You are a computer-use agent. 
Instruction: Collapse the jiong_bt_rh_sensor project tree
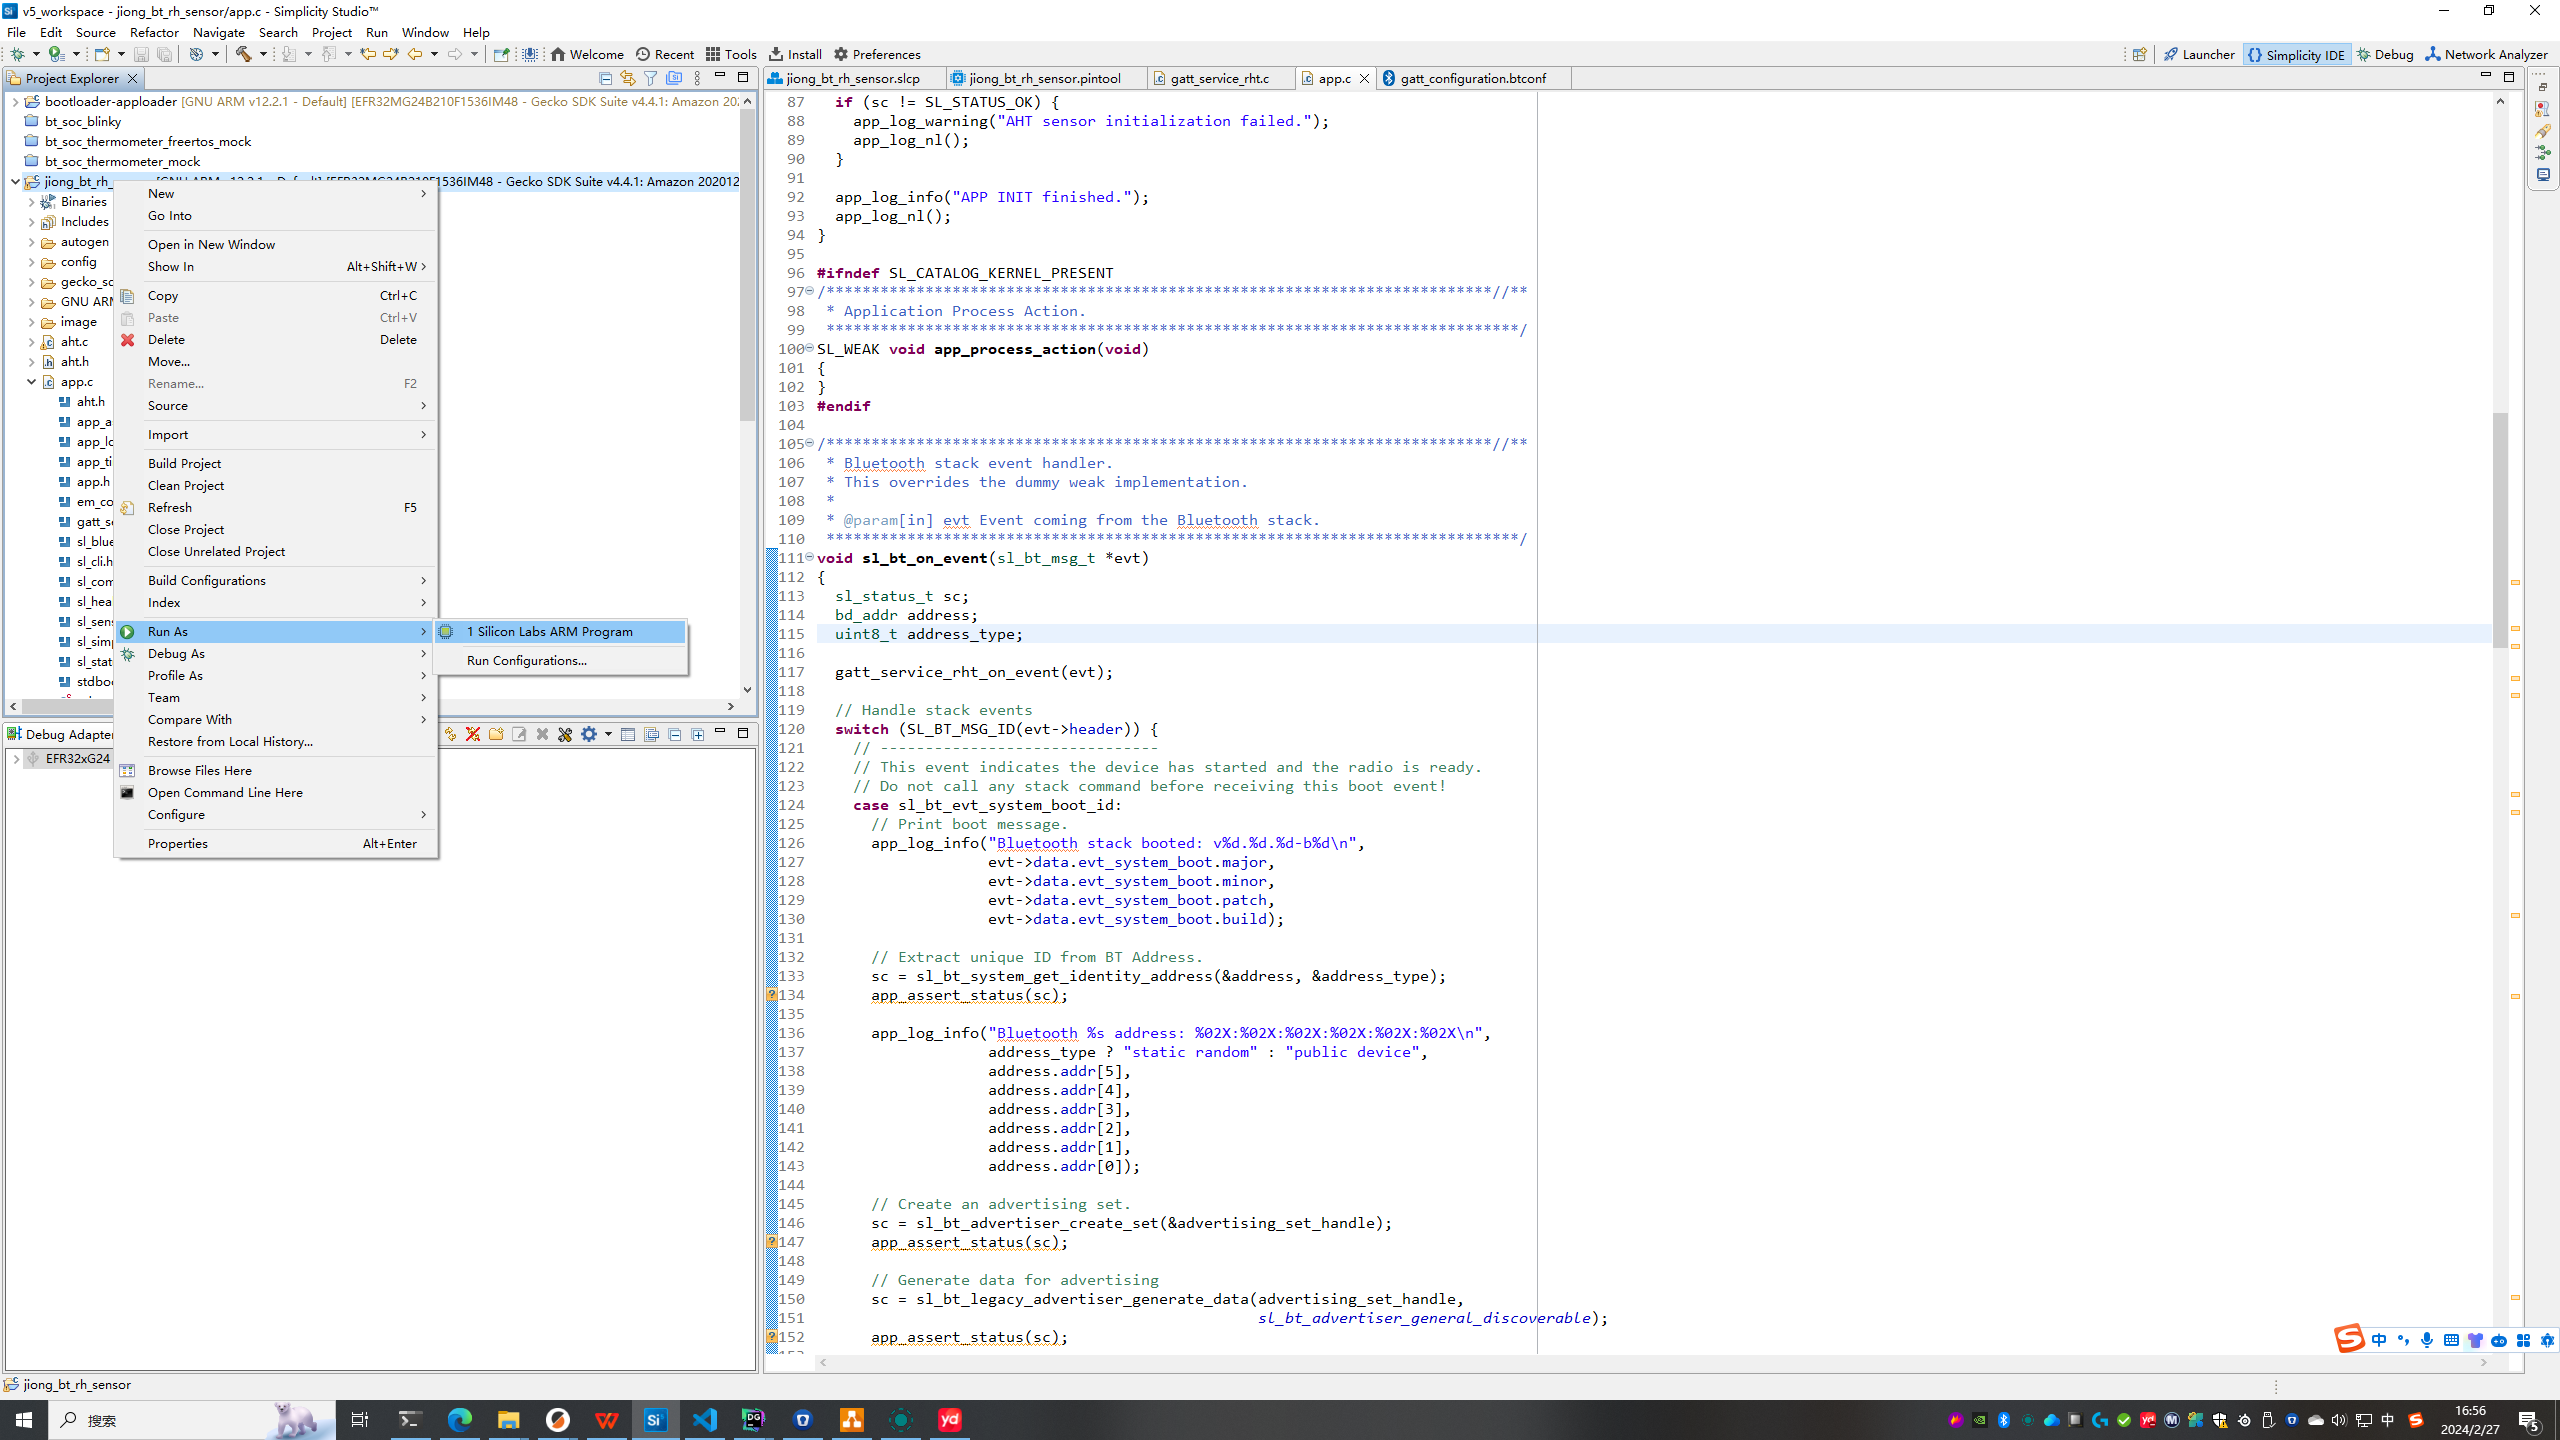[x=15, y=181]
